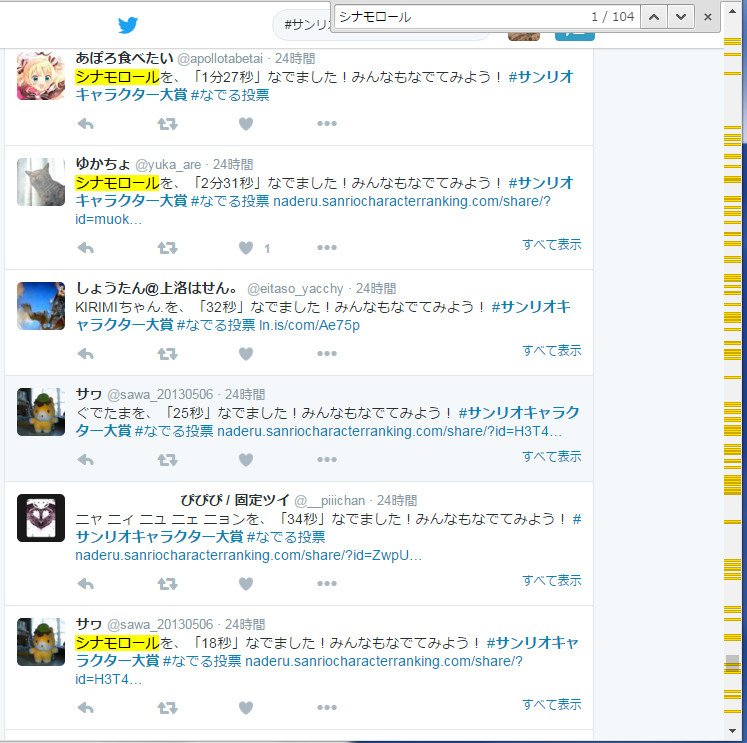Go to next find result
The width and height of the screenshot is (747, 743).
coord(681,17)
